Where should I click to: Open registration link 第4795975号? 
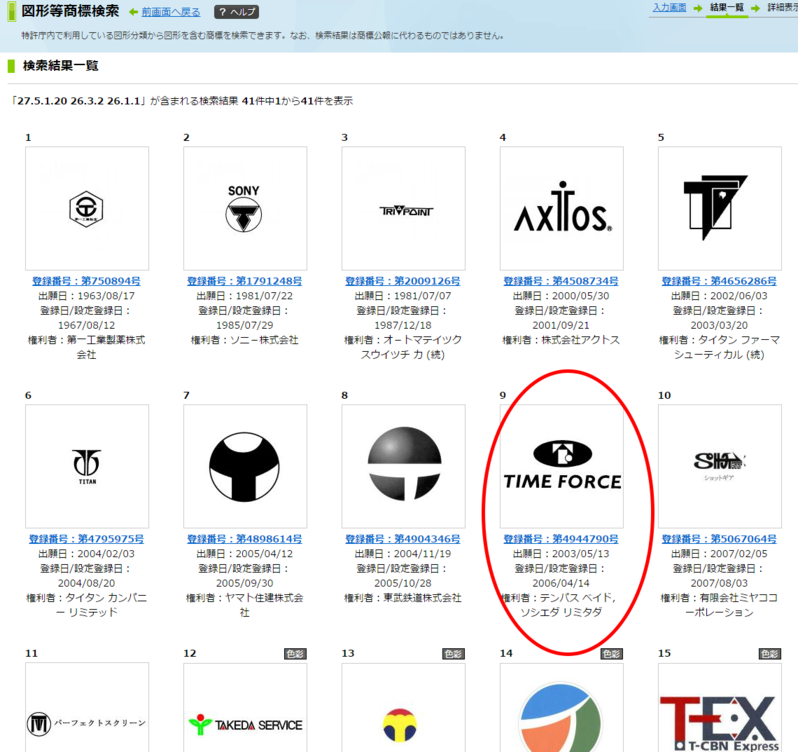(x=86, y=539)
